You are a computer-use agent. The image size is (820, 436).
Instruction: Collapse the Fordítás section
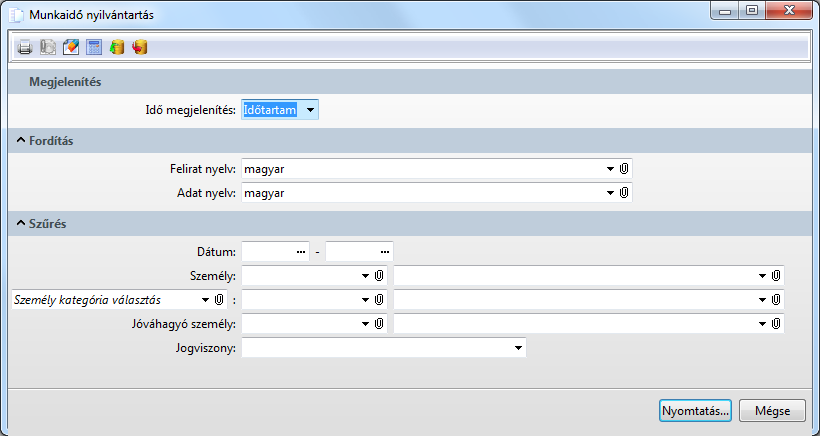pyautogui.click(x=21, y=141)
